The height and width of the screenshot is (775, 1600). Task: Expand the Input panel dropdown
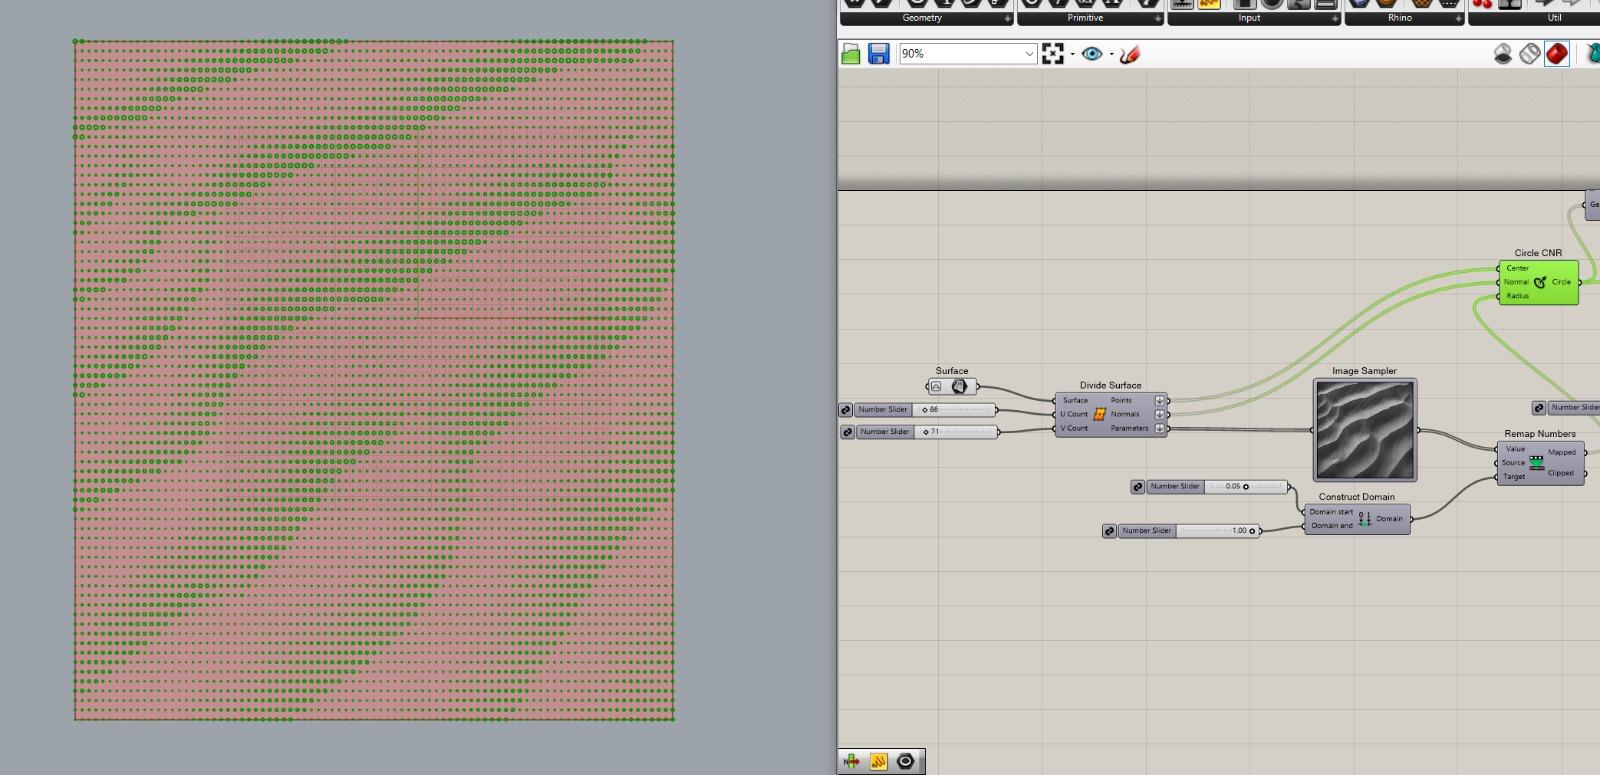click(1335, 18)
